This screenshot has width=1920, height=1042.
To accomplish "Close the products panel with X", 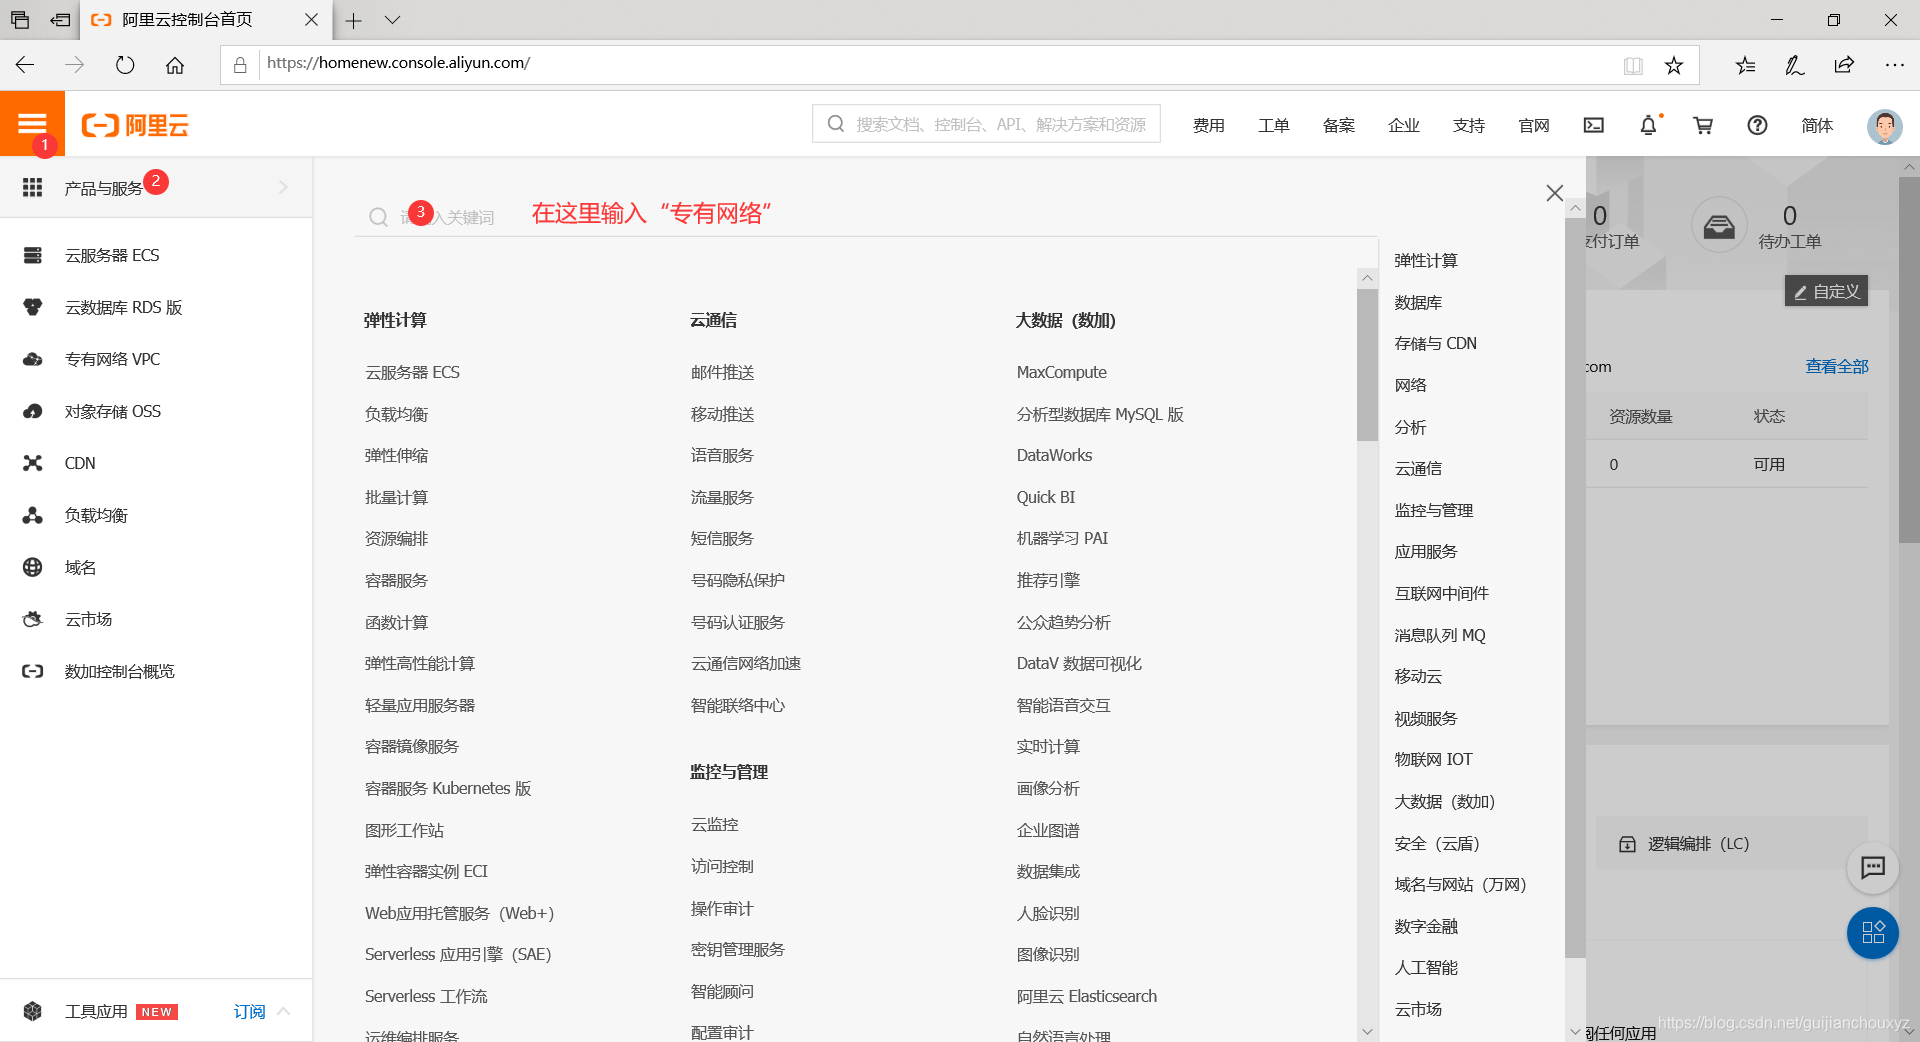I will pos(1554,193).
